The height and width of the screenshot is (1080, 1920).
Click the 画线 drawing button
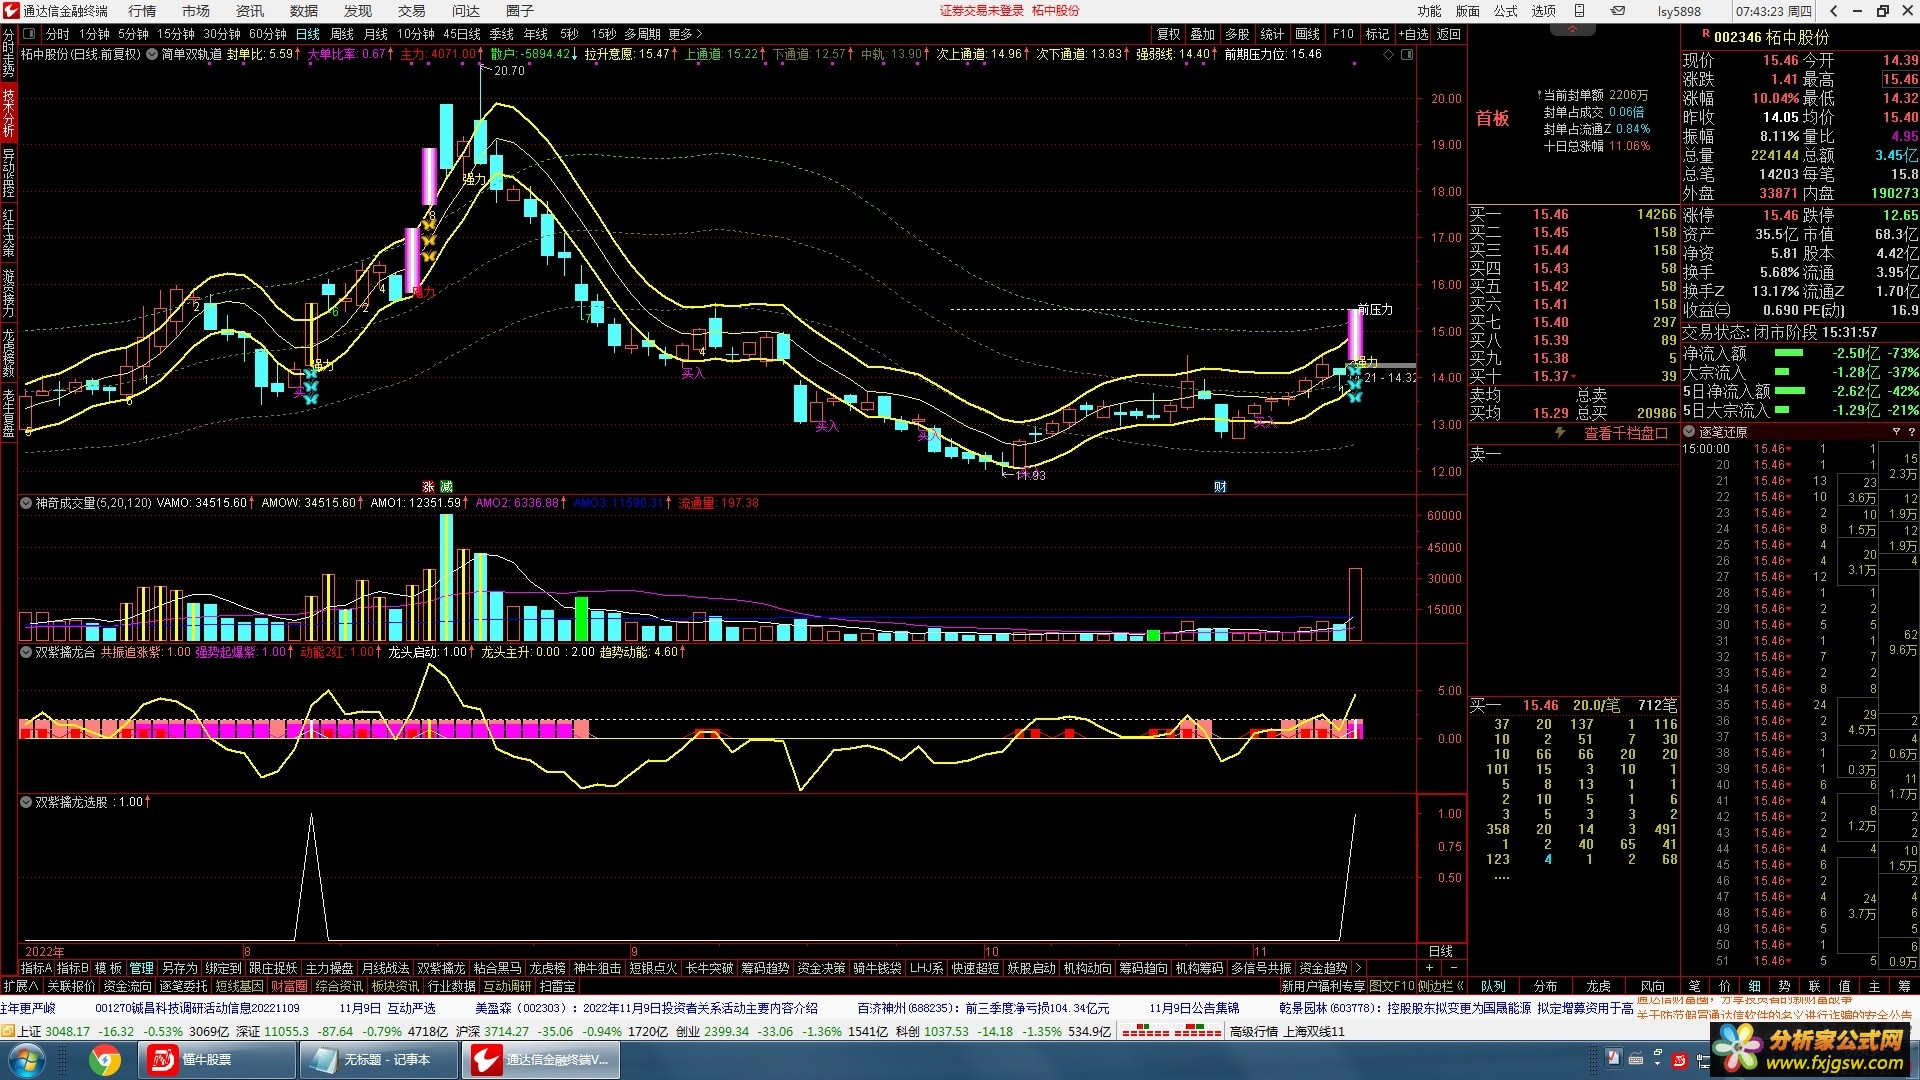(x=1307, y=34)
